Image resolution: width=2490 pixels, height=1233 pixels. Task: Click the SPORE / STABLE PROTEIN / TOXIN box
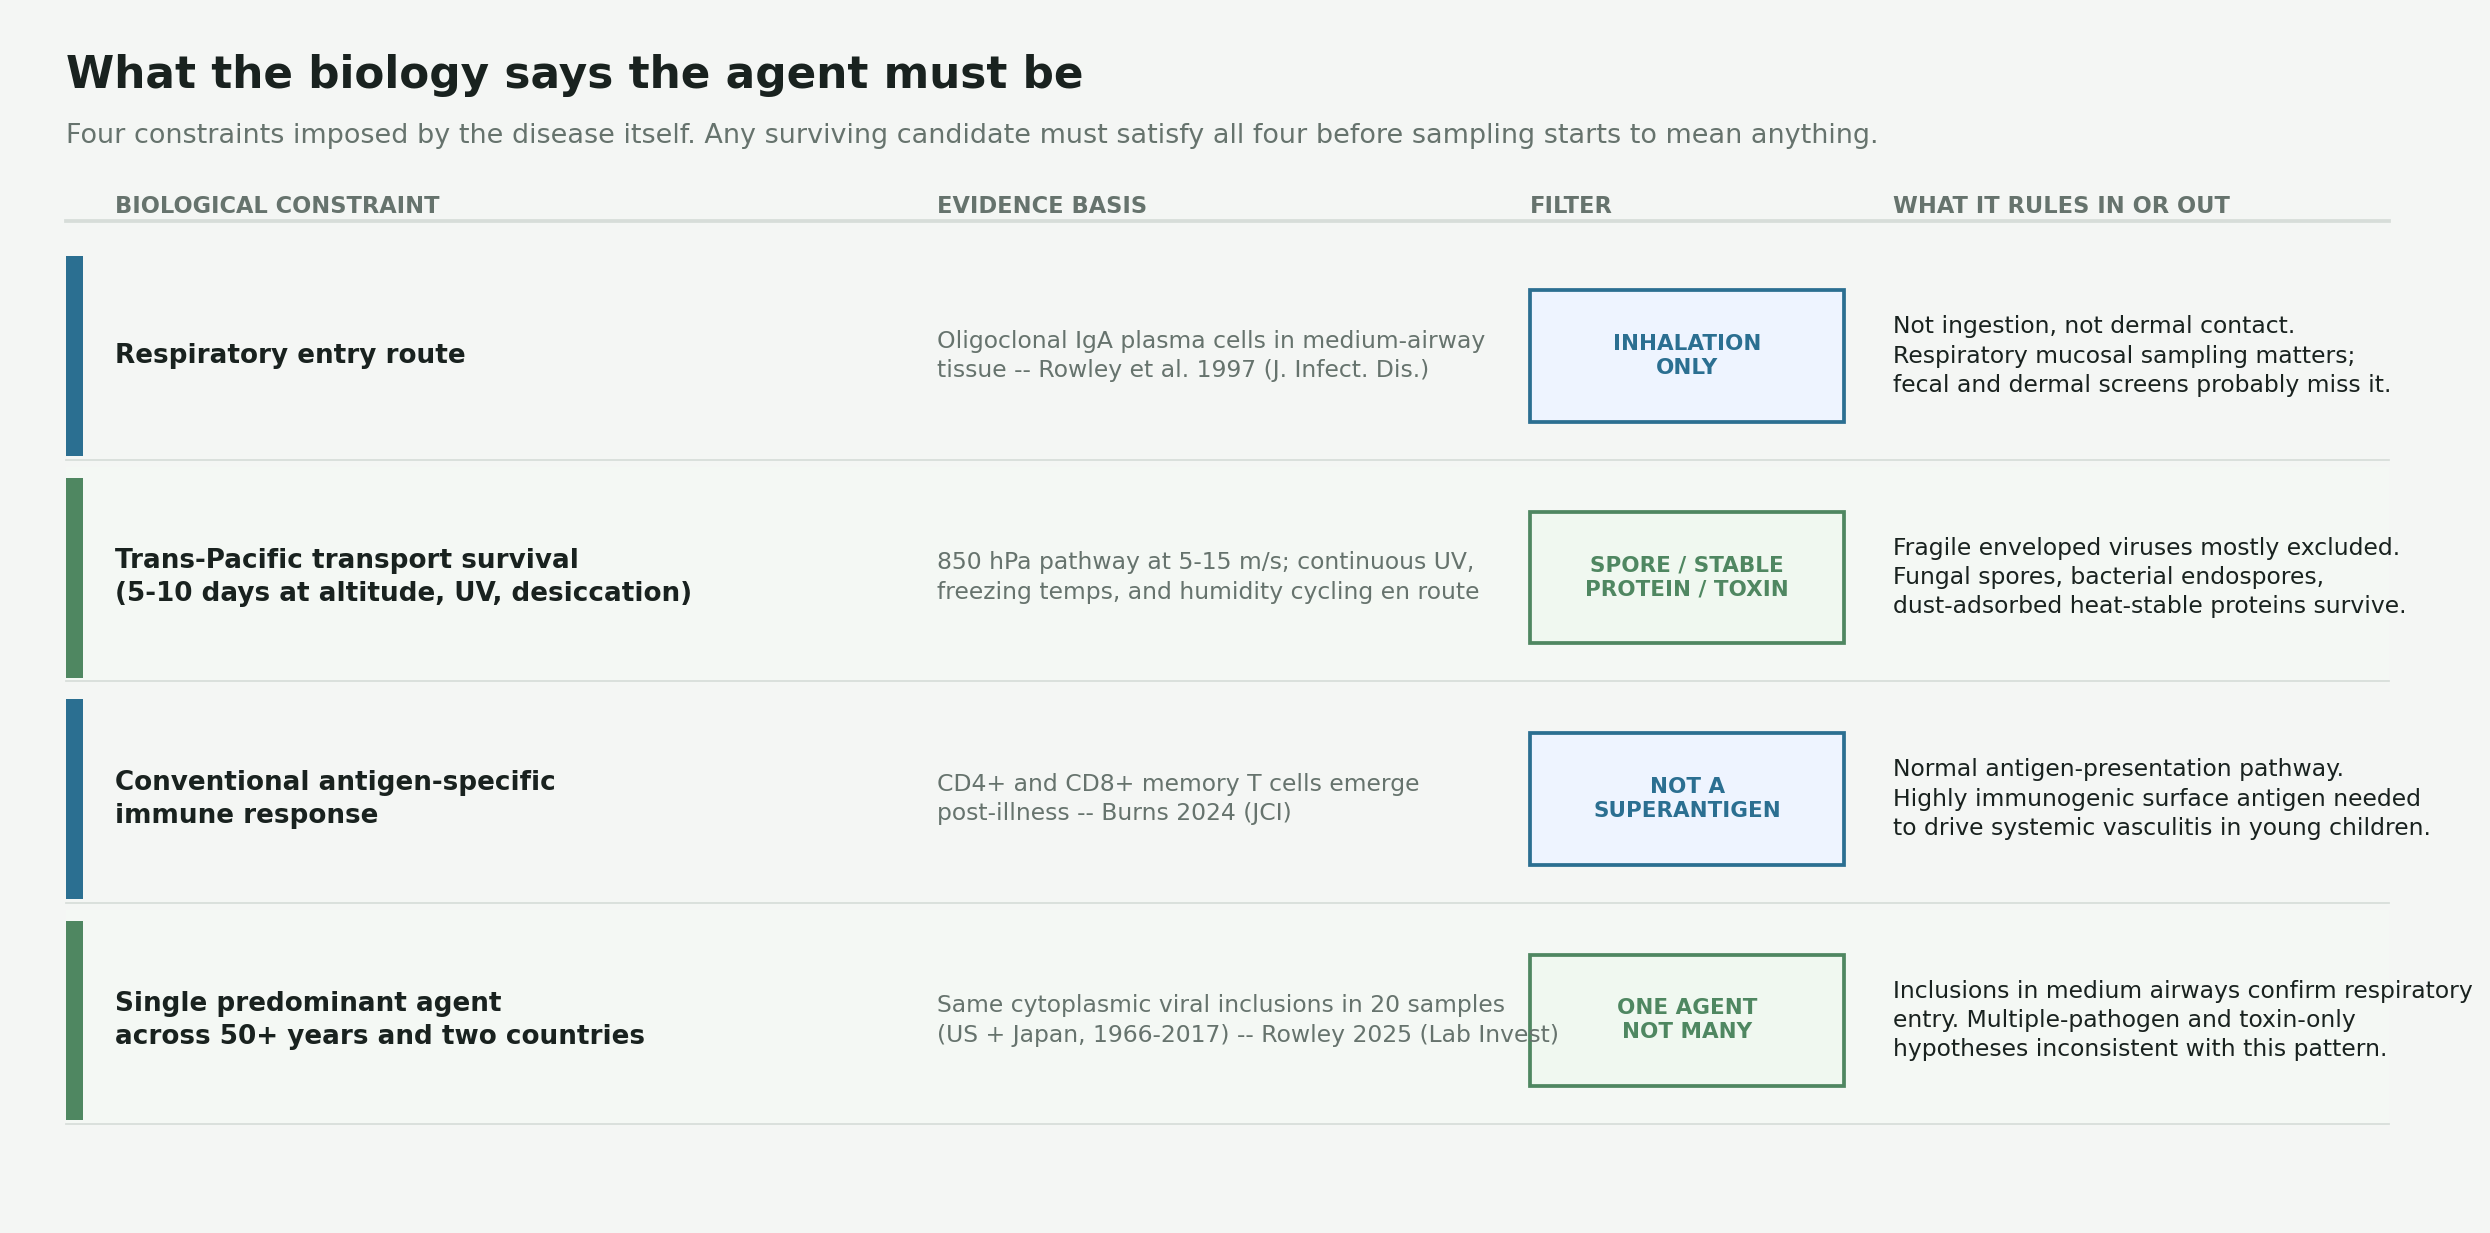click(x=1686, y=577)
